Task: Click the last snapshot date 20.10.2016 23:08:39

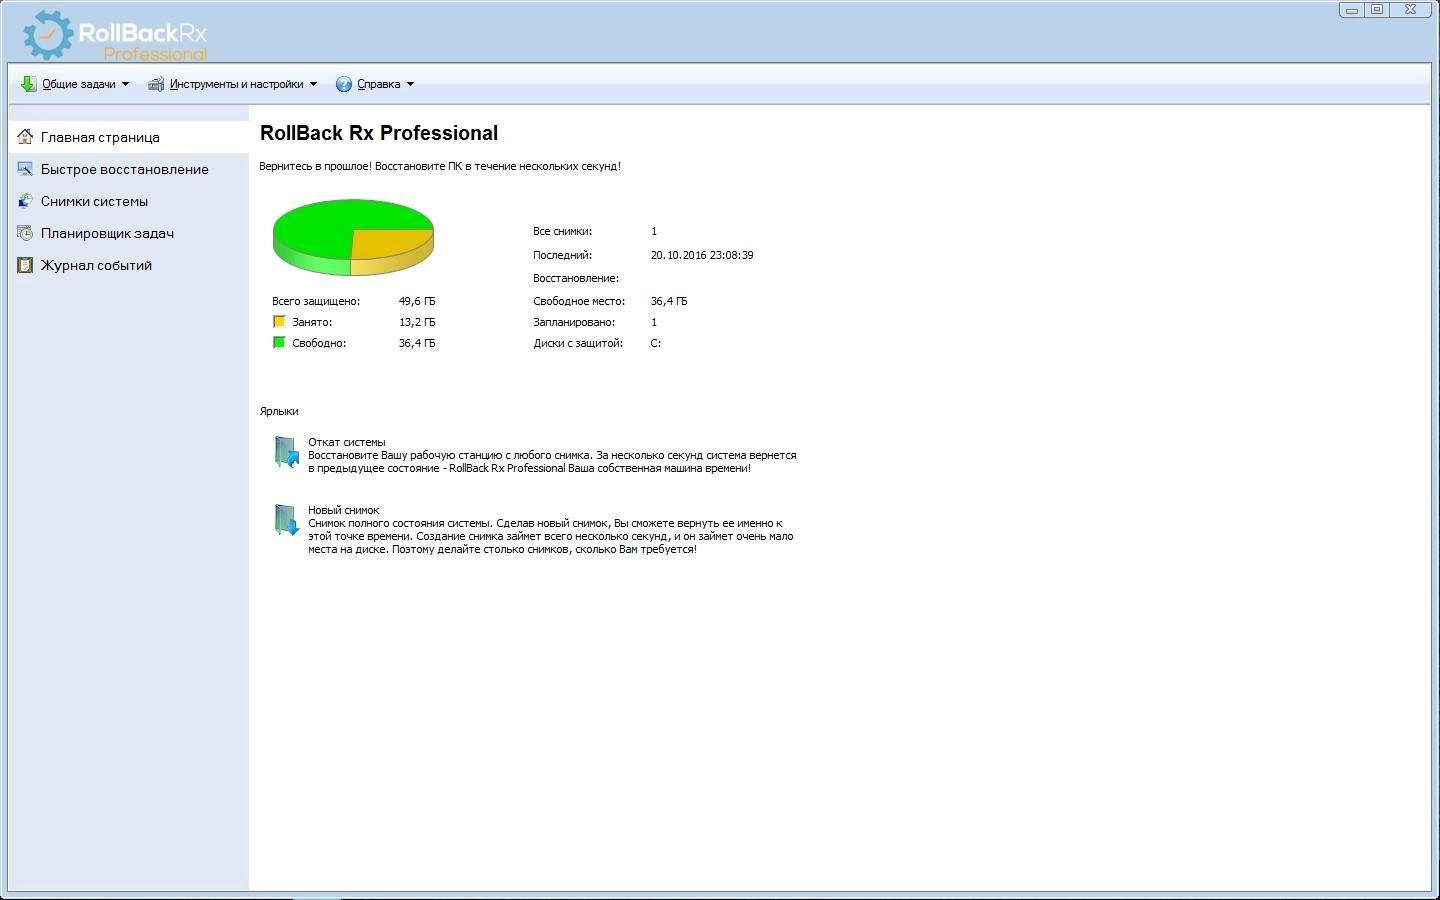Action: [702, 255]
